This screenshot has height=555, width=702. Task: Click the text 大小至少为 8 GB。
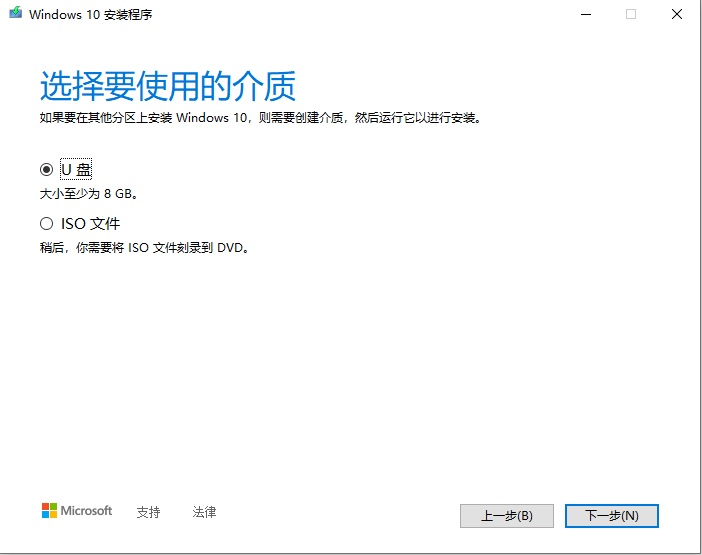[x=89, y=194]
